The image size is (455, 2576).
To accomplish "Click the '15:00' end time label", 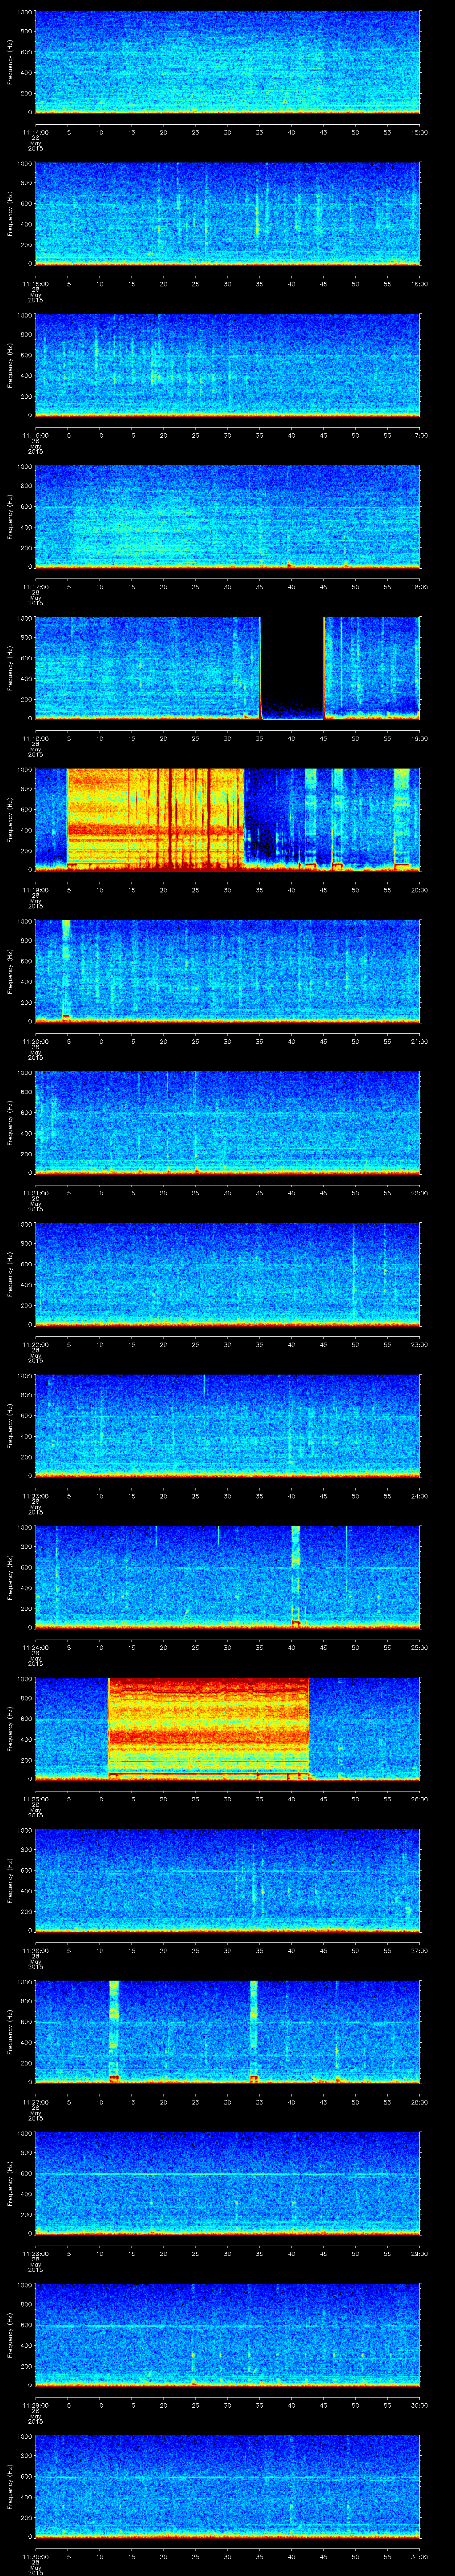I will pos(420,132).
